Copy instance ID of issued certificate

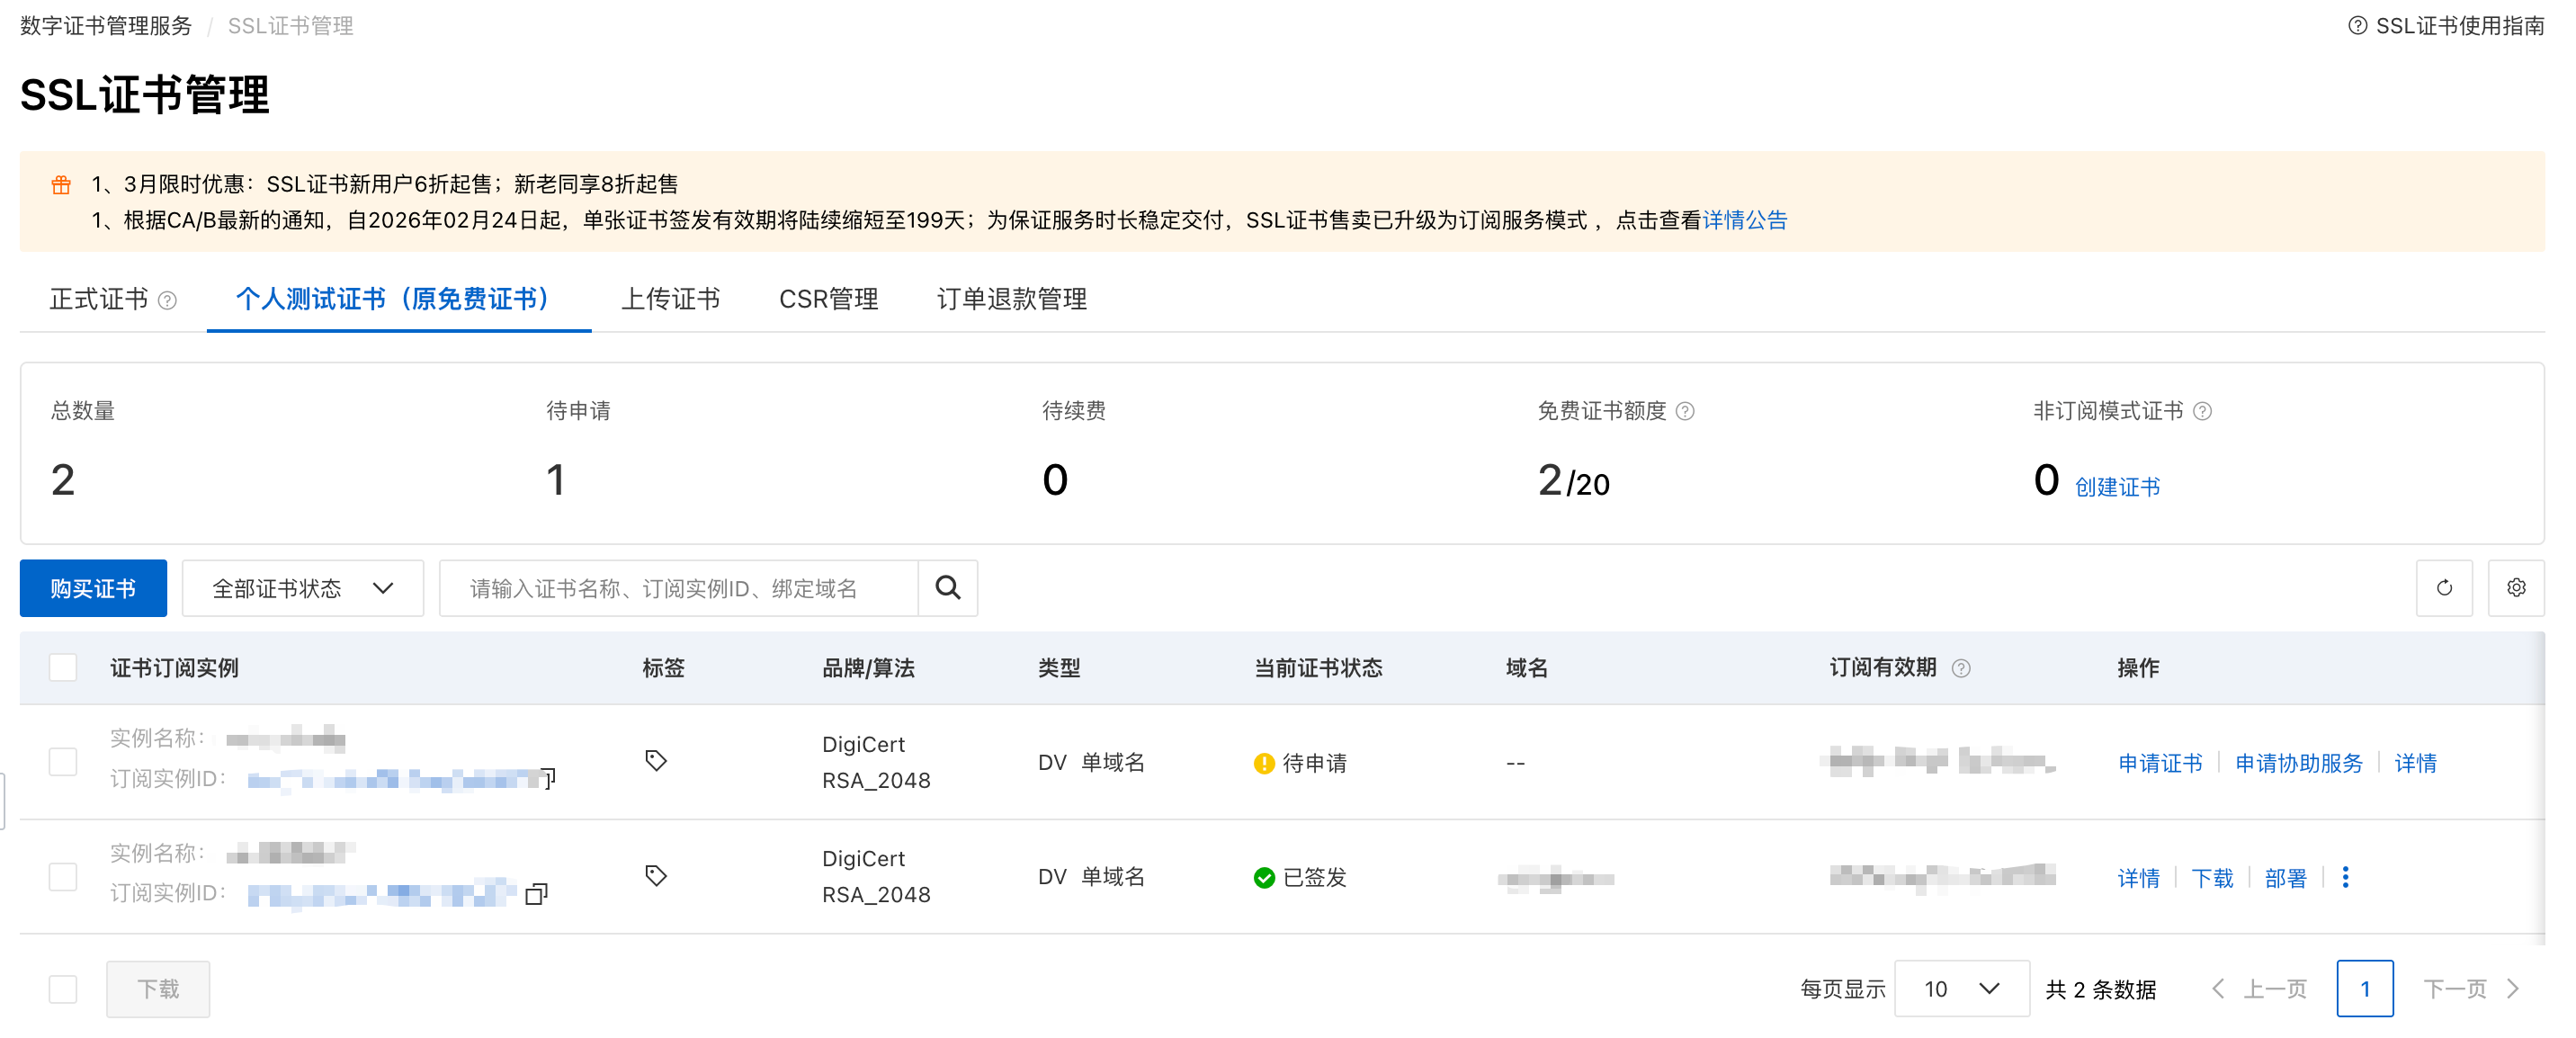[536, 894]
